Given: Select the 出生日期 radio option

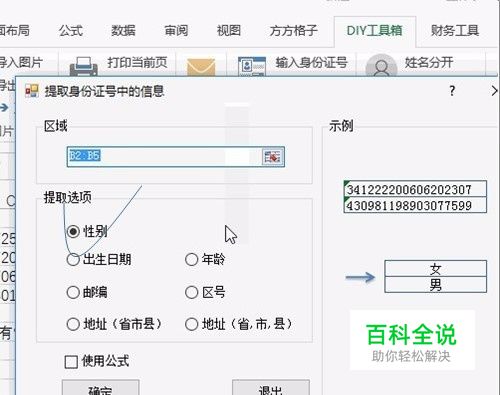Looking at the screenshot, I should point(73,259).
